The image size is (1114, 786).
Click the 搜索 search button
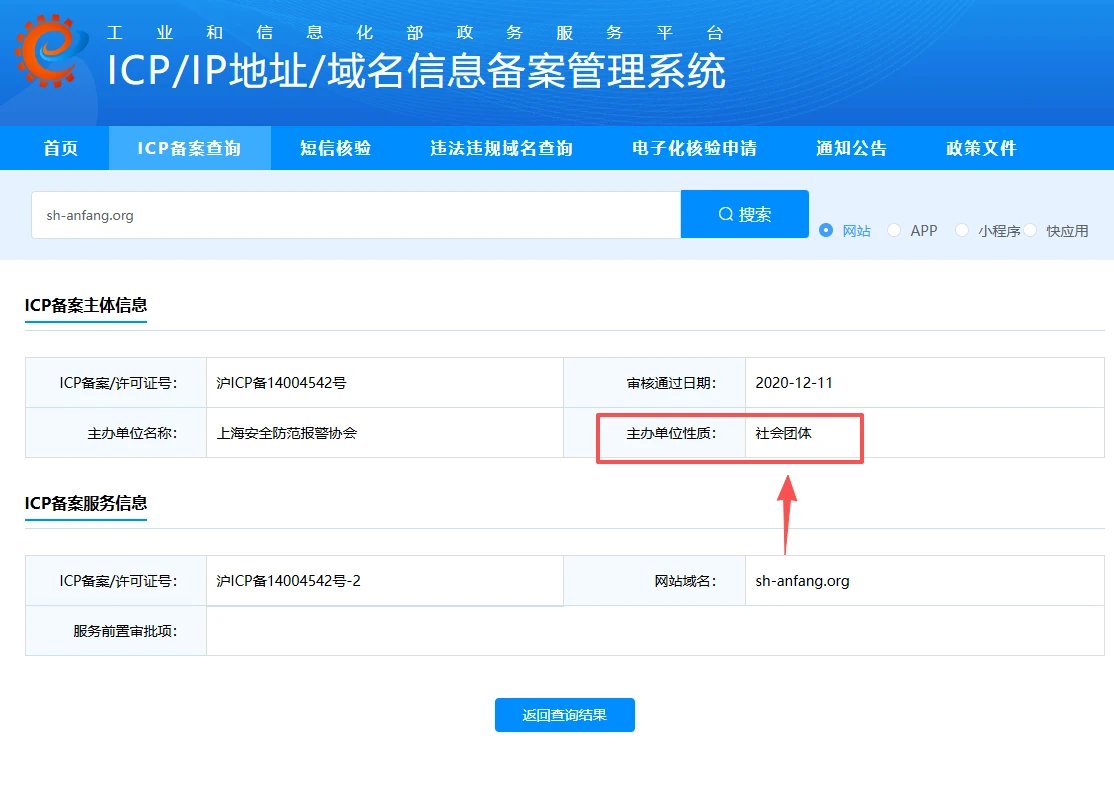745,214
